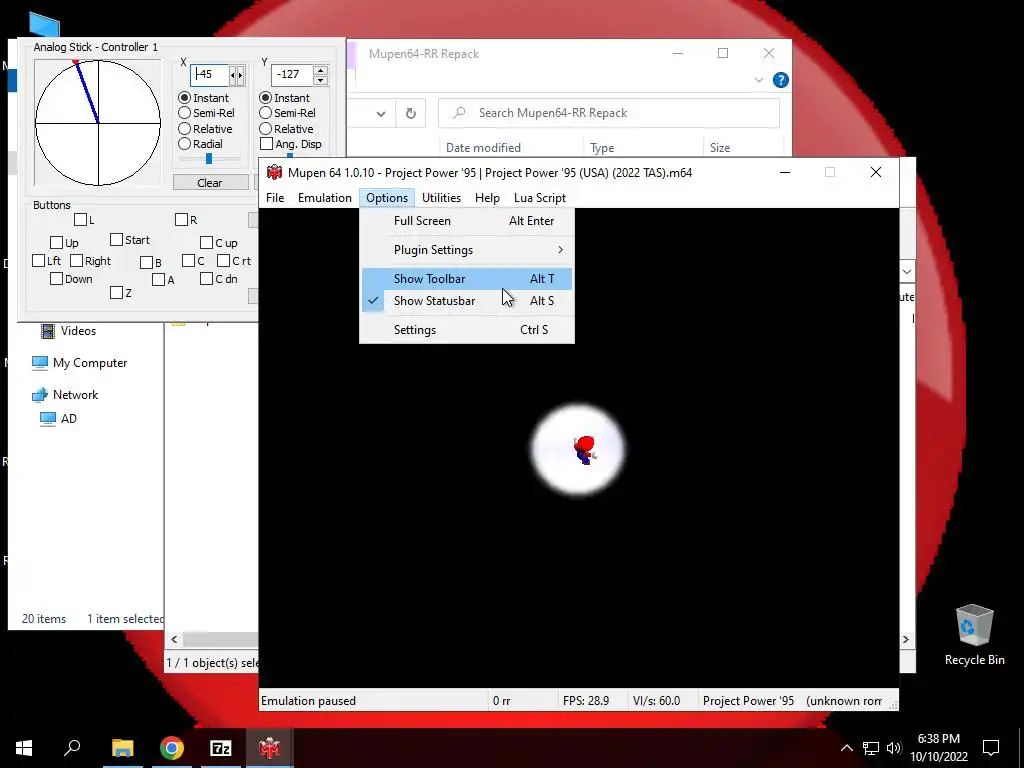Viewport: 1024px width, 768px height.
Task: Click inside the analog stick circle
Action: 98,123
